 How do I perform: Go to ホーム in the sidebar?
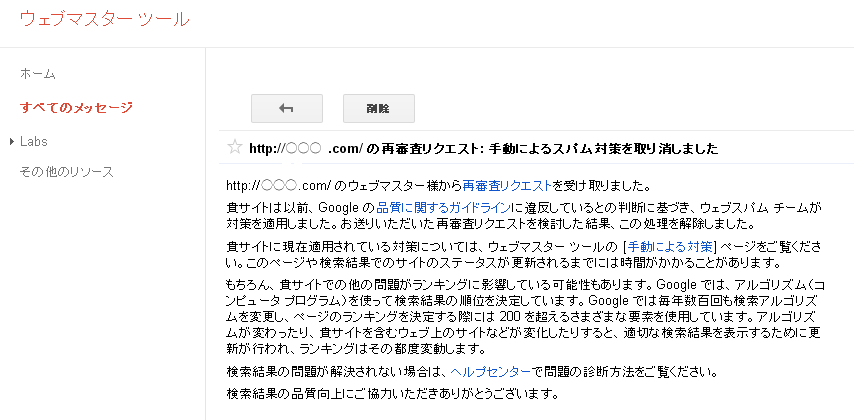point(38,74)
